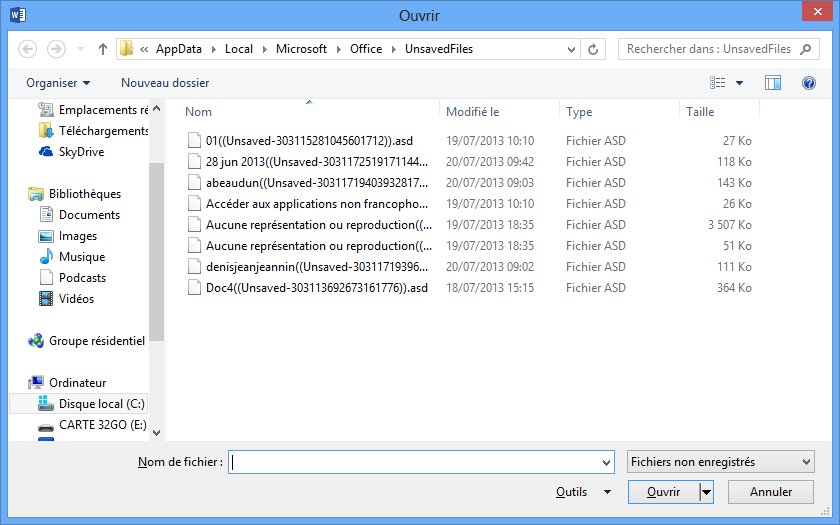
Task: Toggle the preview pane icon
Action: tap(772, 83)
